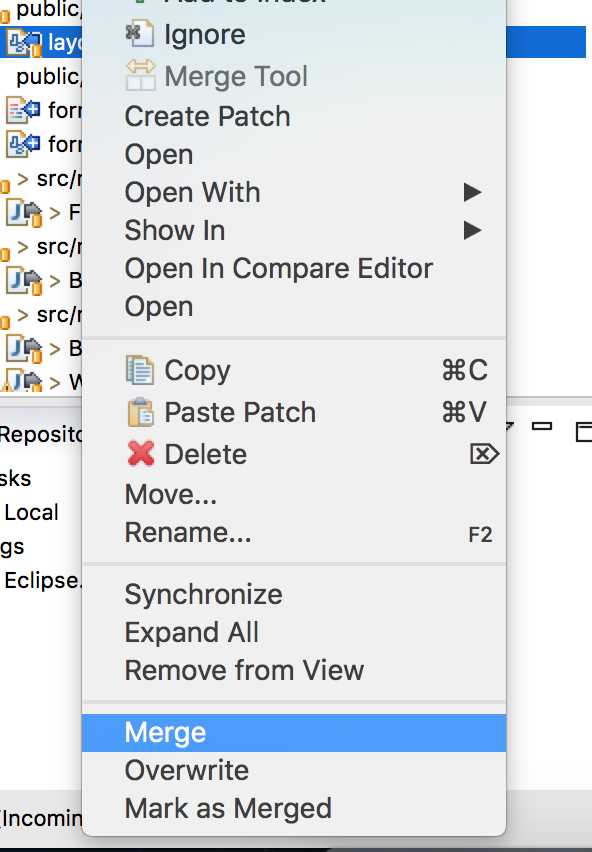
Task: Expand the Show In submenu arrow
Action: click(x=473, y=230)
